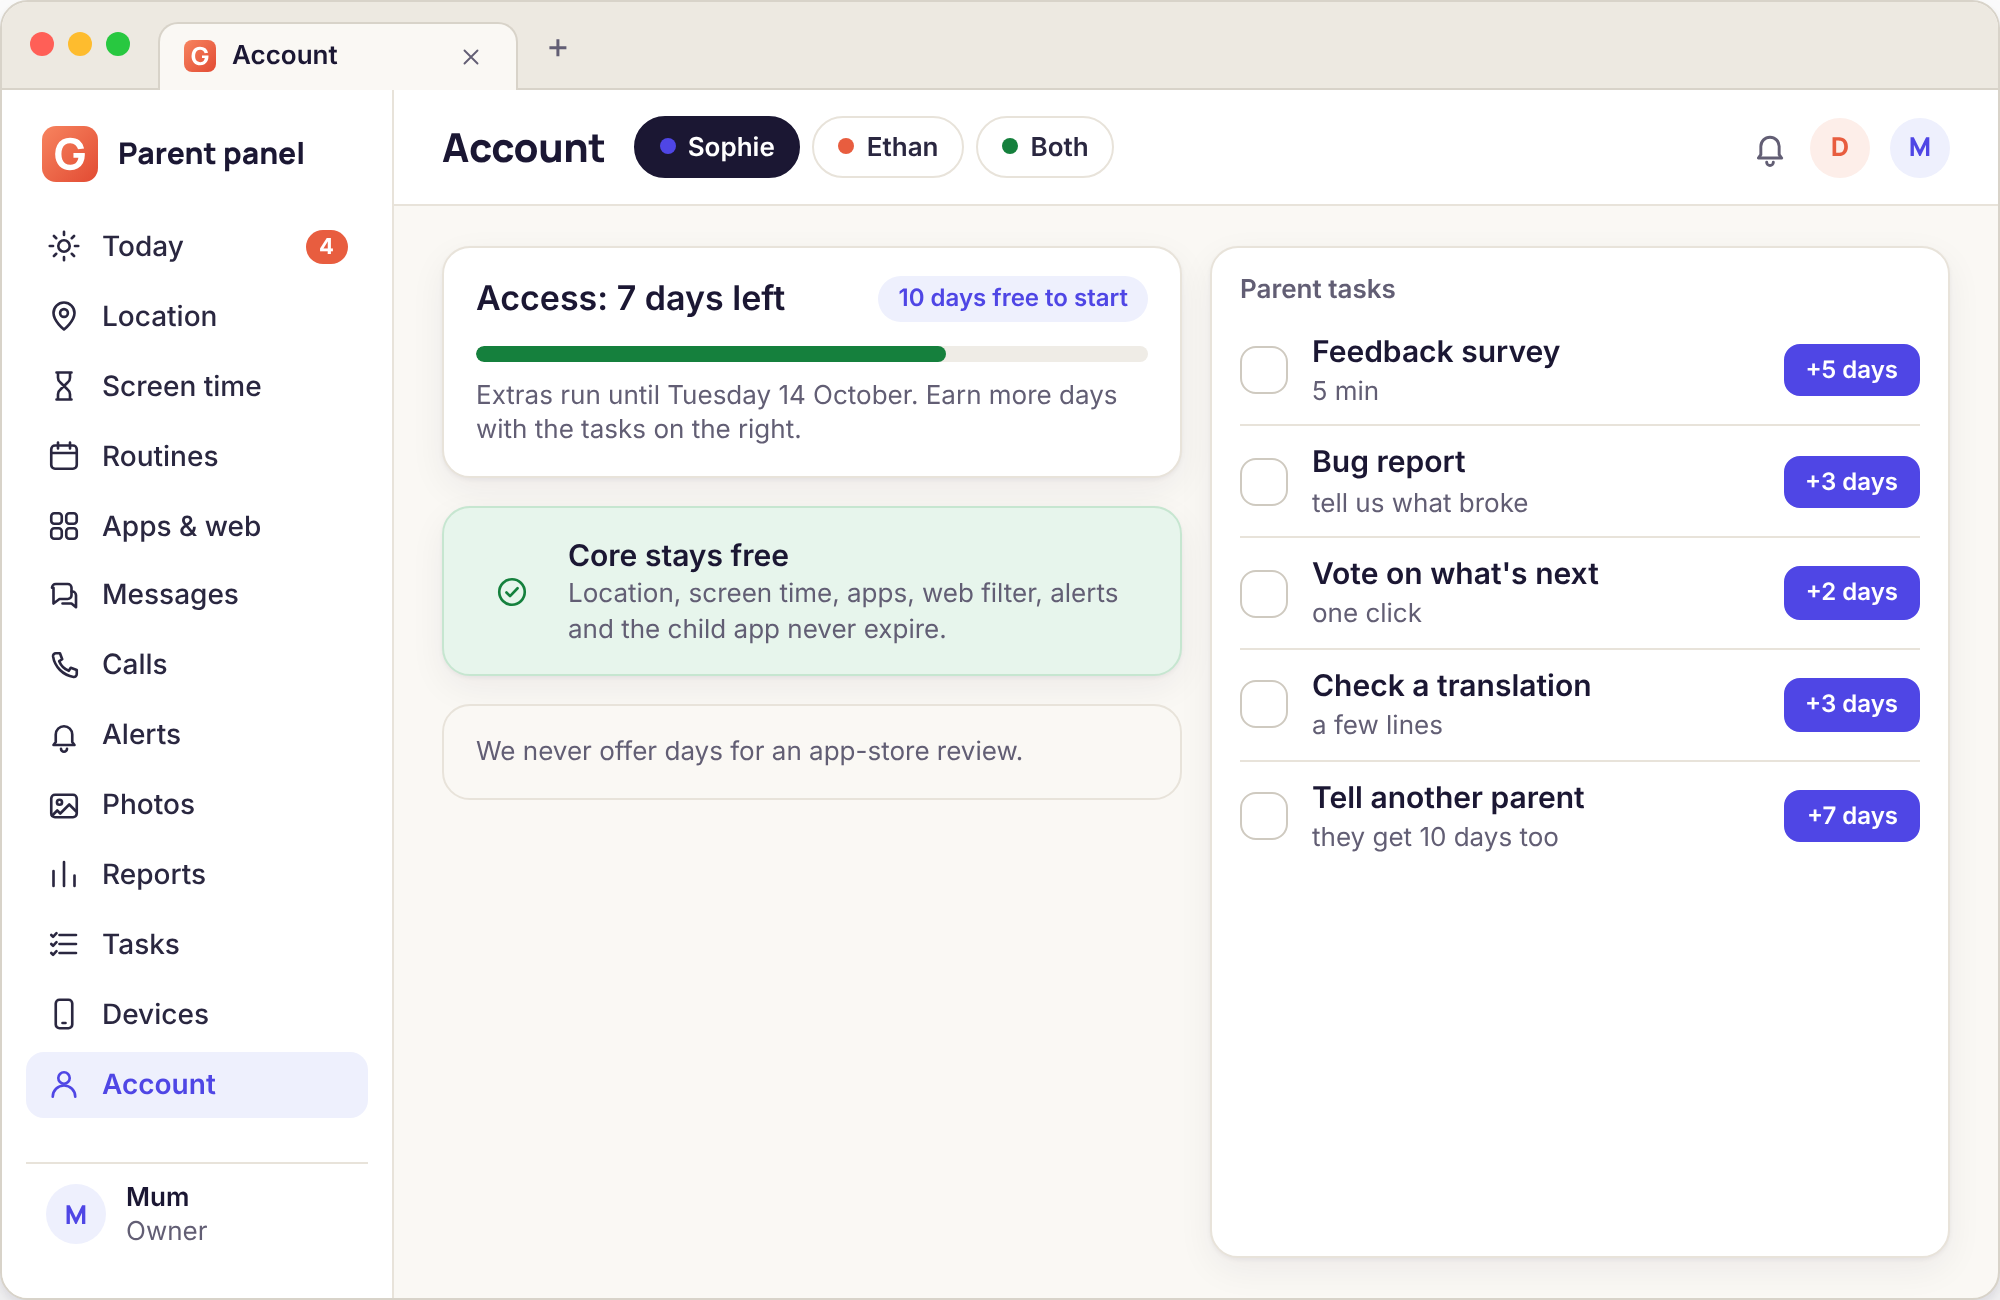Tick the Tell another parent checkbox
This screenshot has height=1300, width=2000.
pyautogui.click(x=1264, y=816)
